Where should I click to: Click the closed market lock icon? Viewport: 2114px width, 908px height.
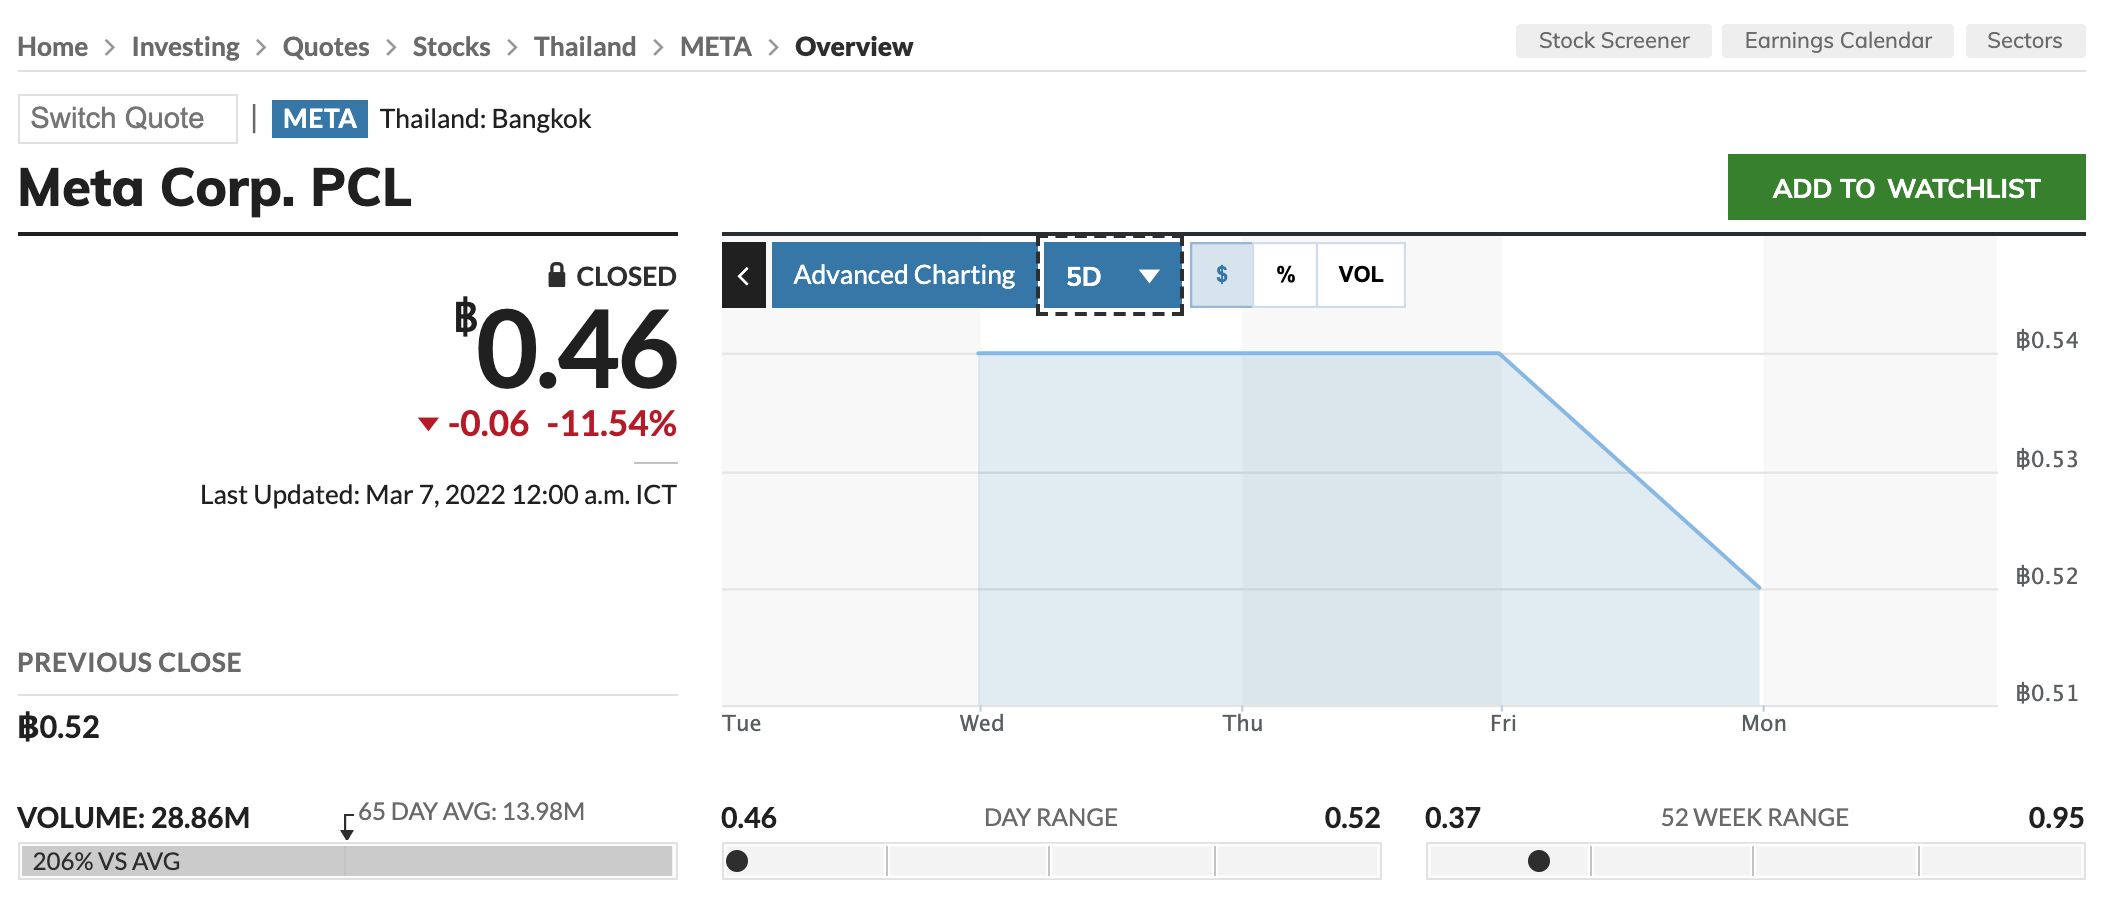point(557,275)
